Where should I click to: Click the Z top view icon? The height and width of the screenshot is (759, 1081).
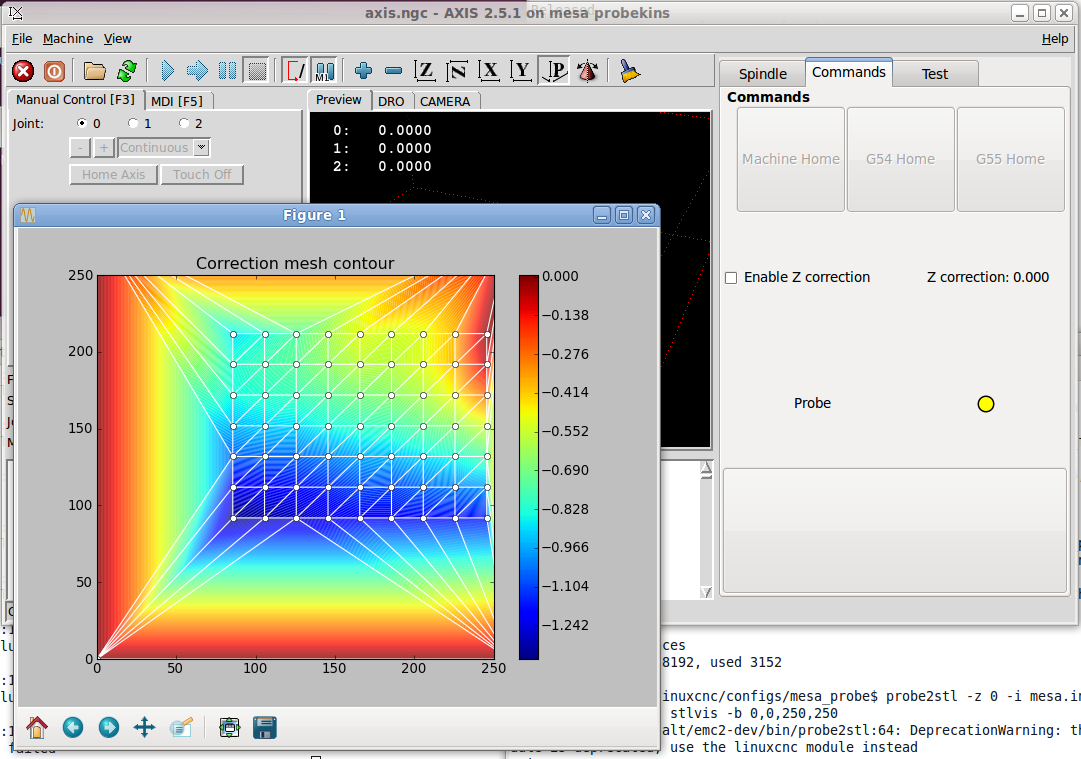coord(426,71)
